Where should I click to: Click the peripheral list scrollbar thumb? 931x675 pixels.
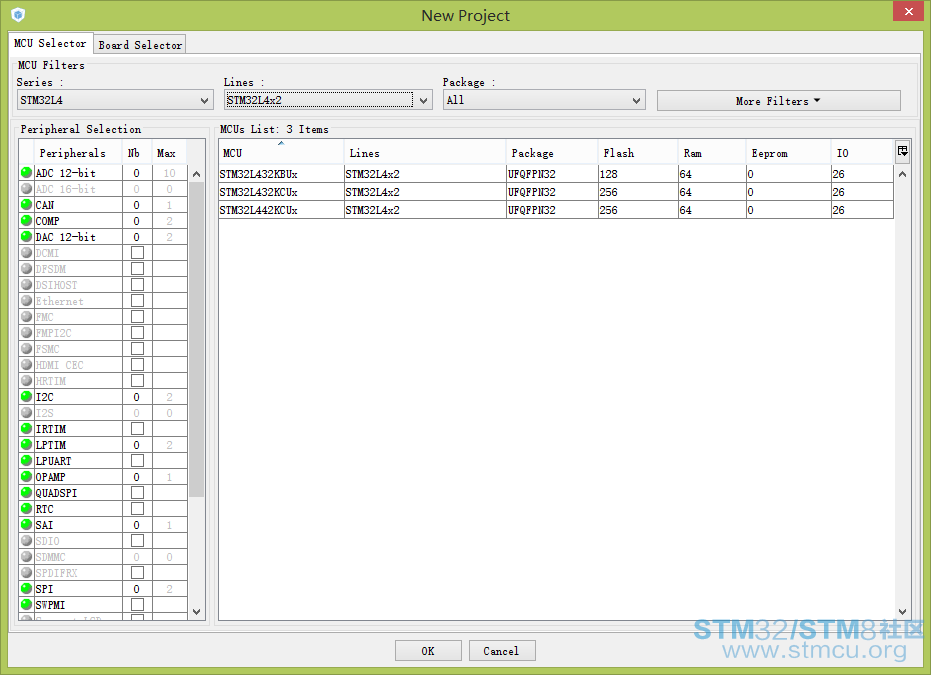pos(197,339)
